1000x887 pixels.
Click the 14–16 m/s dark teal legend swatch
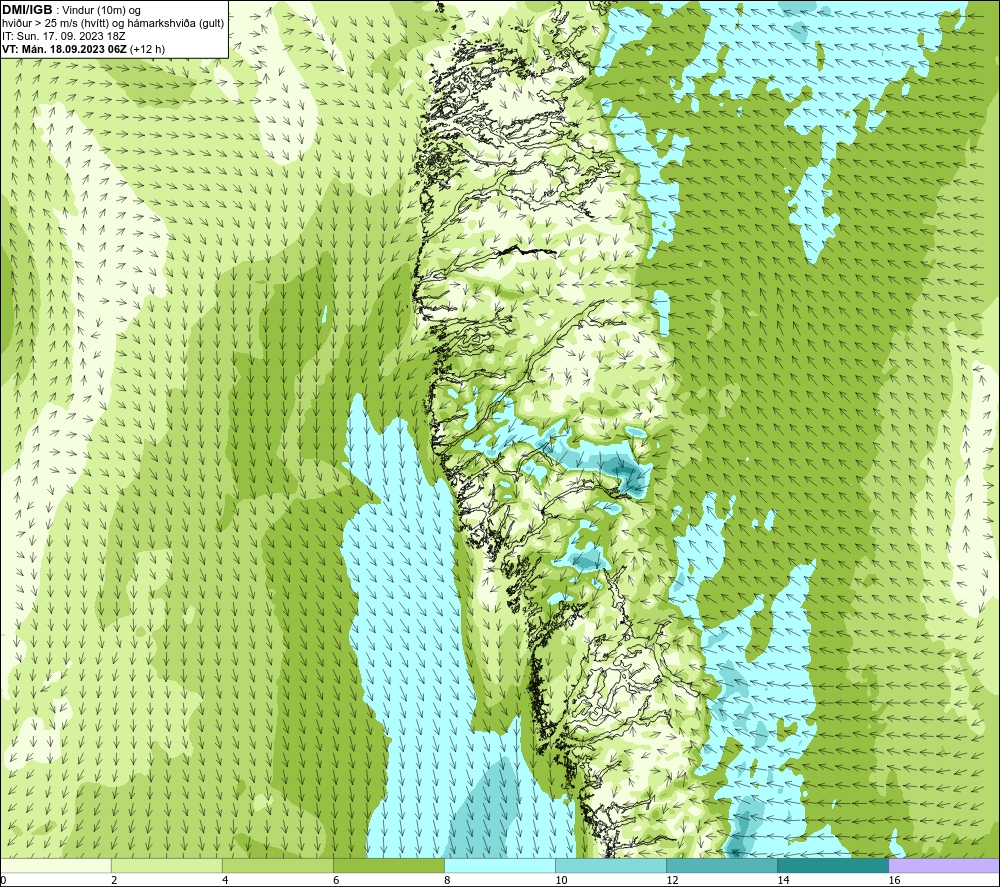pyautogui.click(x=833, y=865)
